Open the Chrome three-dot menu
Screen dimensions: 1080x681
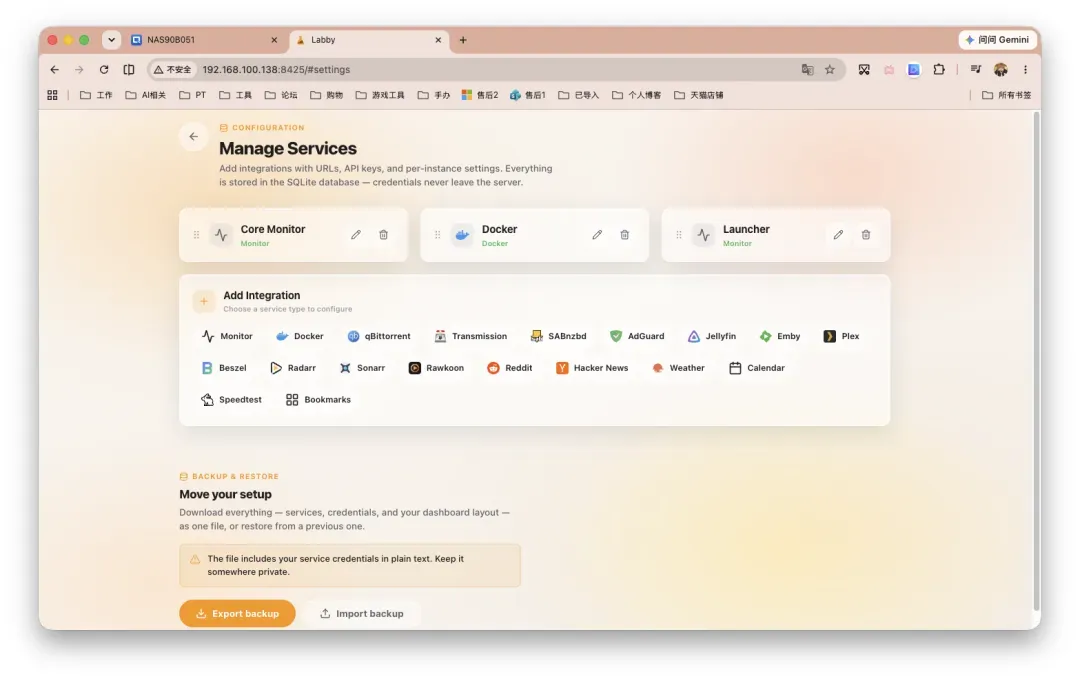[1025, 70]
